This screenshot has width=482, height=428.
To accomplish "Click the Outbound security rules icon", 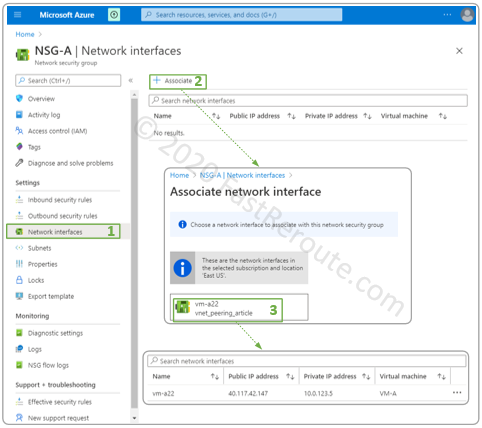I will pyautogui.click(x=19, y=215).
